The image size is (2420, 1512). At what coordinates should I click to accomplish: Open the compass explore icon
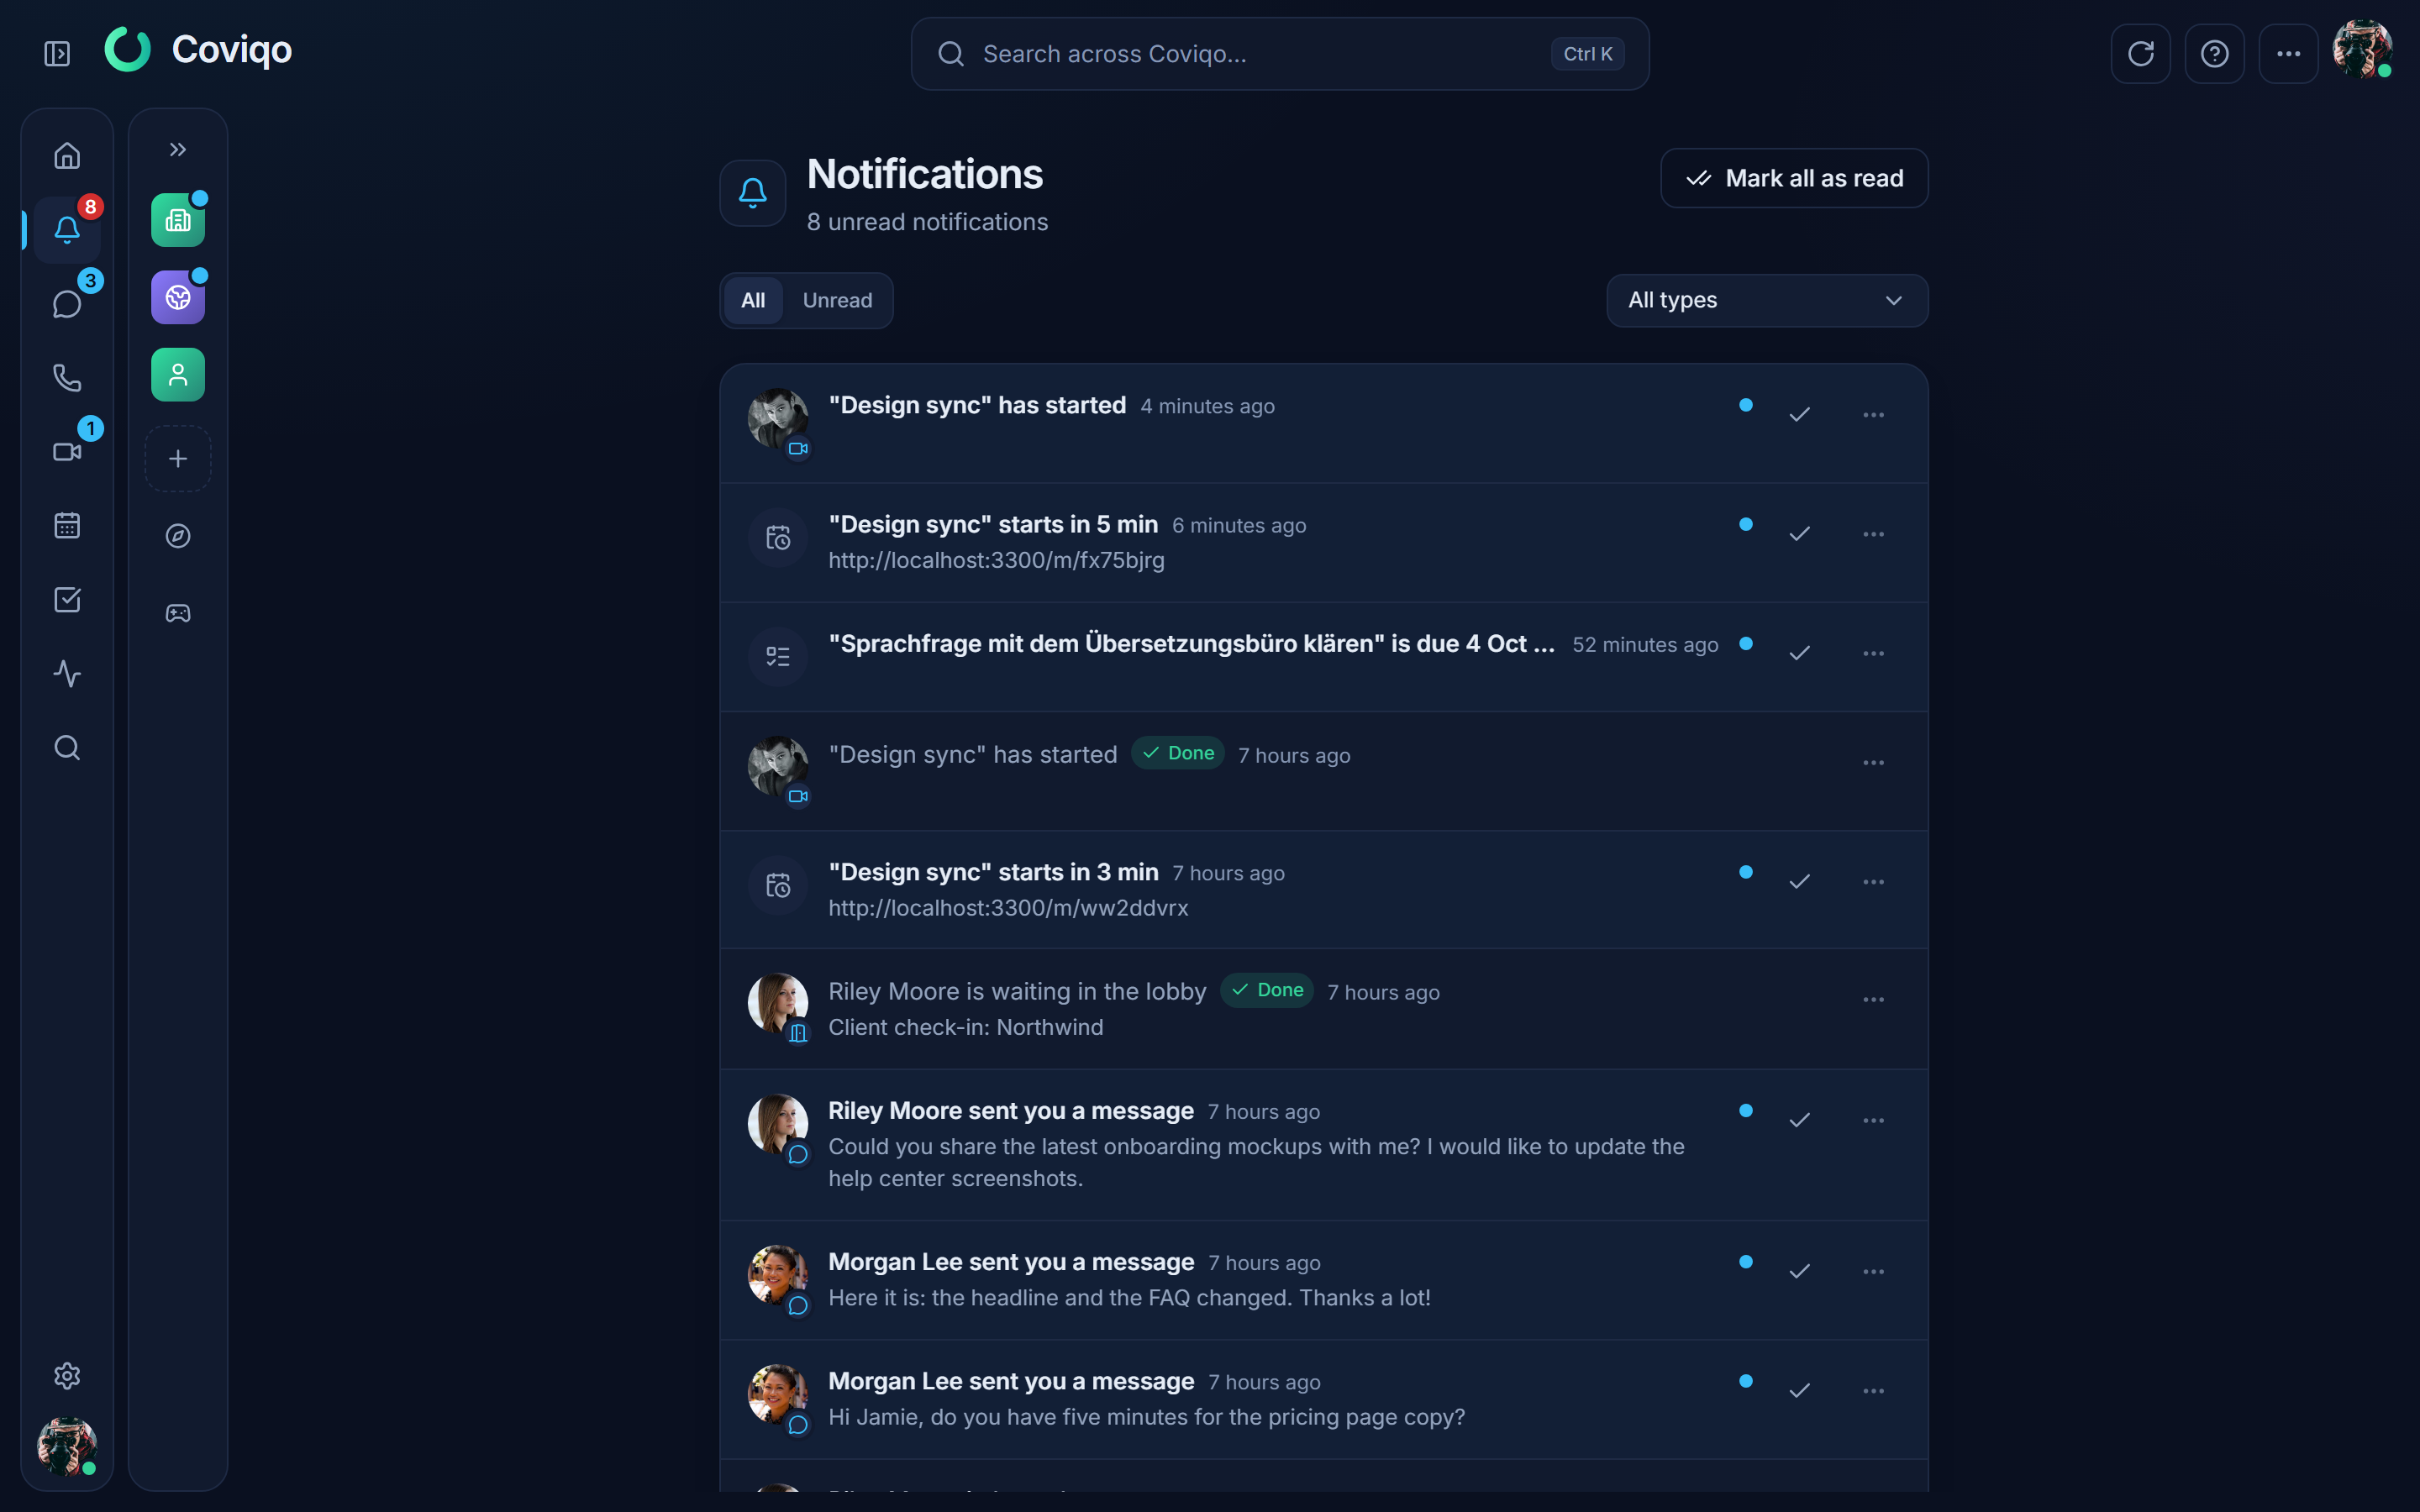[x=178, y=536]
